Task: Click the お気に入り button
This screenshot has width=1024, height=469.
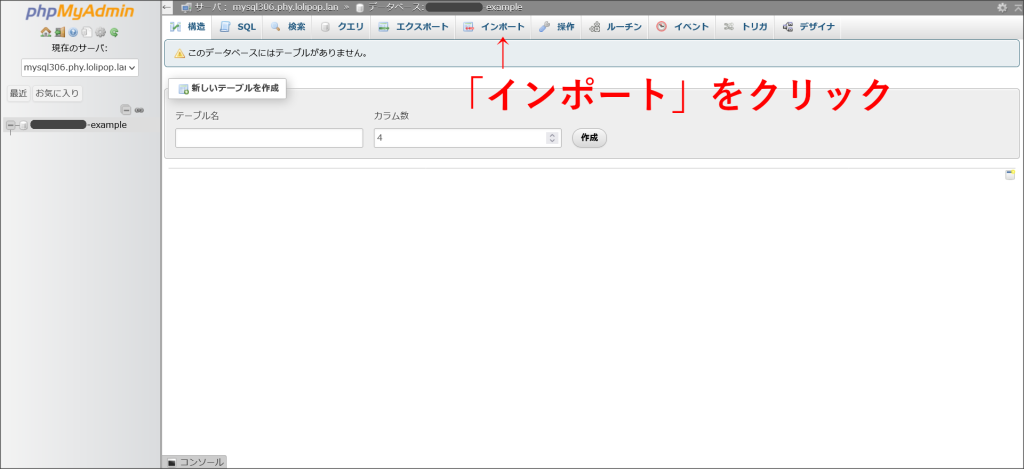Action: pyautogui.click(x=57, y=93)
